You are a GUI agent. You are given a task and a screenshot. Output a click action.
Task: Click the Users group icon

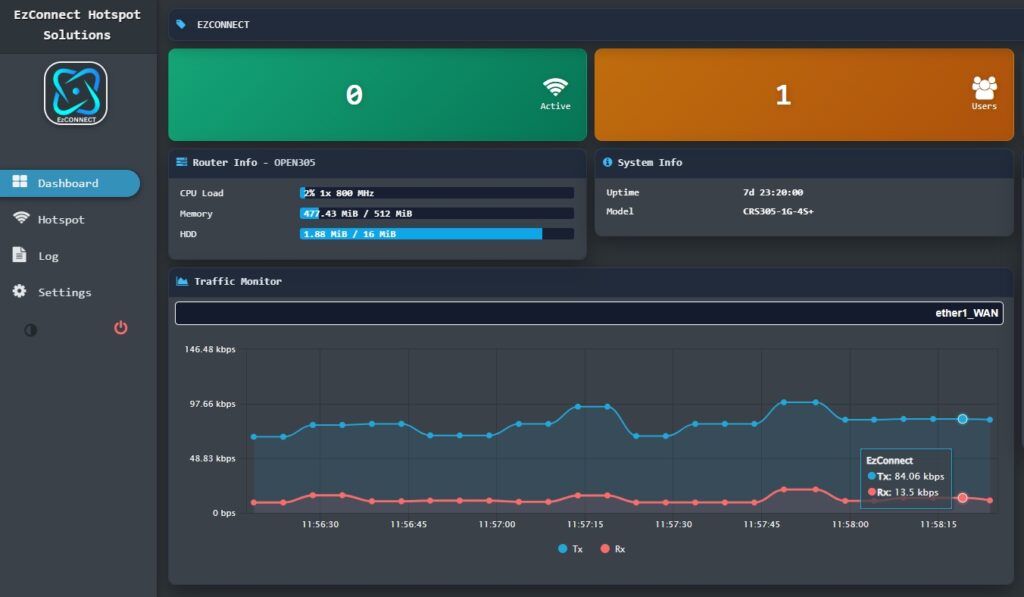(984, 88)
